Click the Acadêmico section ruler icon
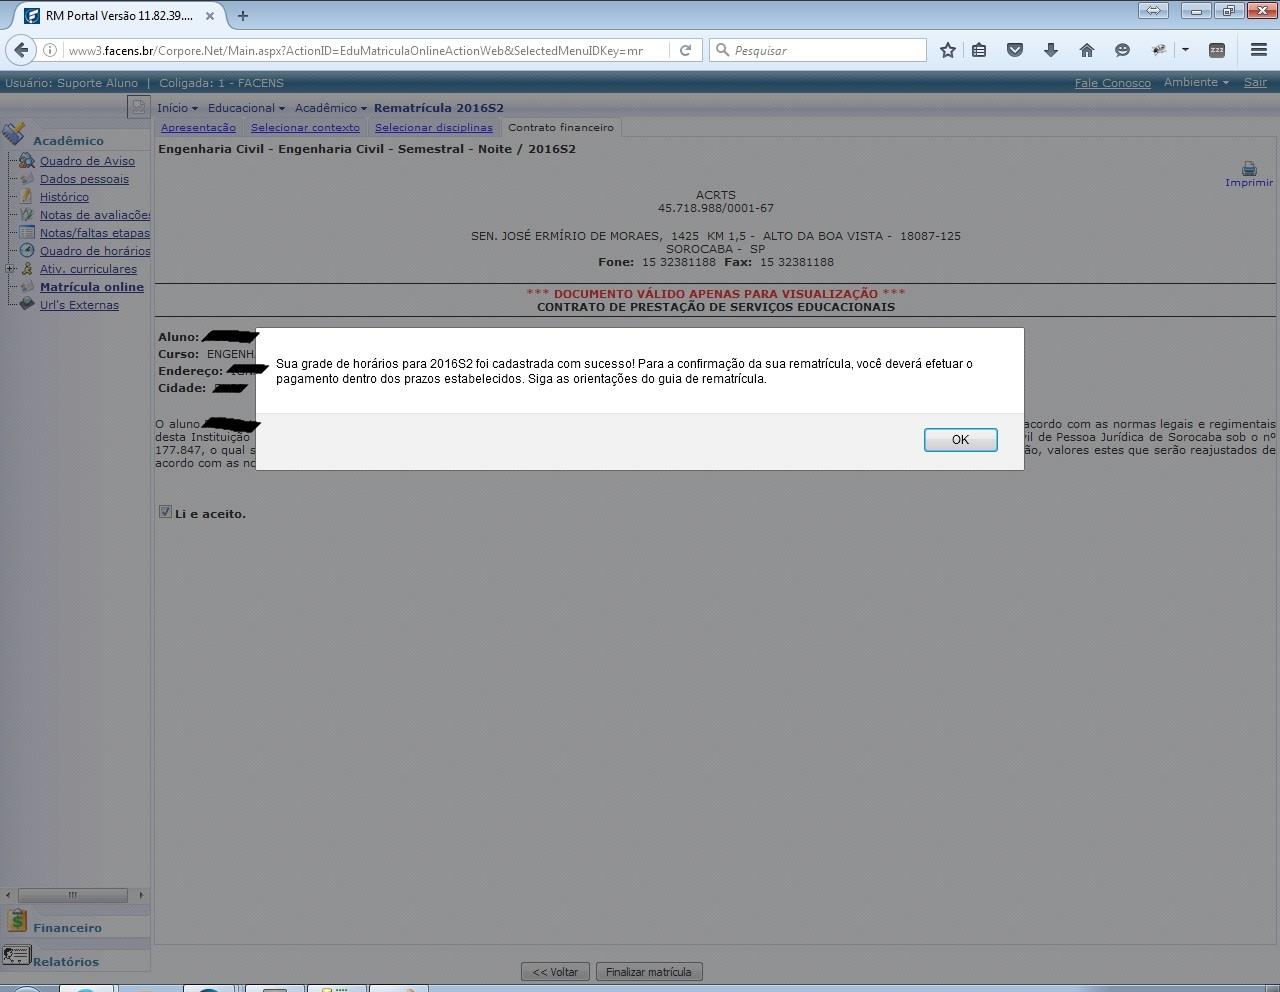The image size is (1280, 992). coord(14,134)
